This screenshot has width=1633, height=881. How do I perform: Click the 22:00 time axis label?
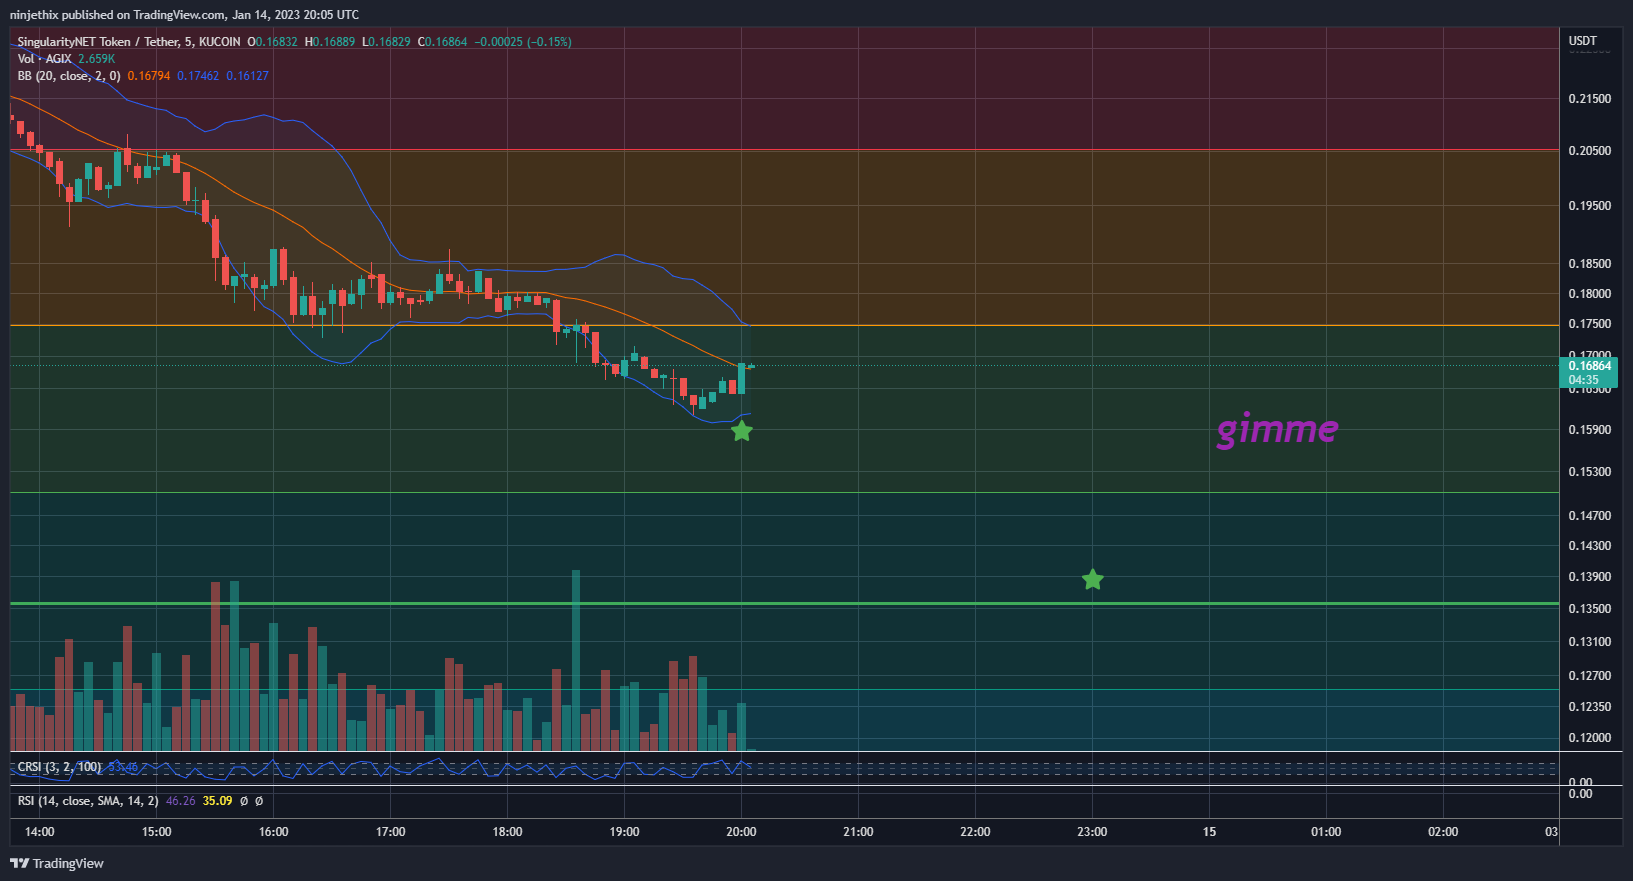(975, 832)
